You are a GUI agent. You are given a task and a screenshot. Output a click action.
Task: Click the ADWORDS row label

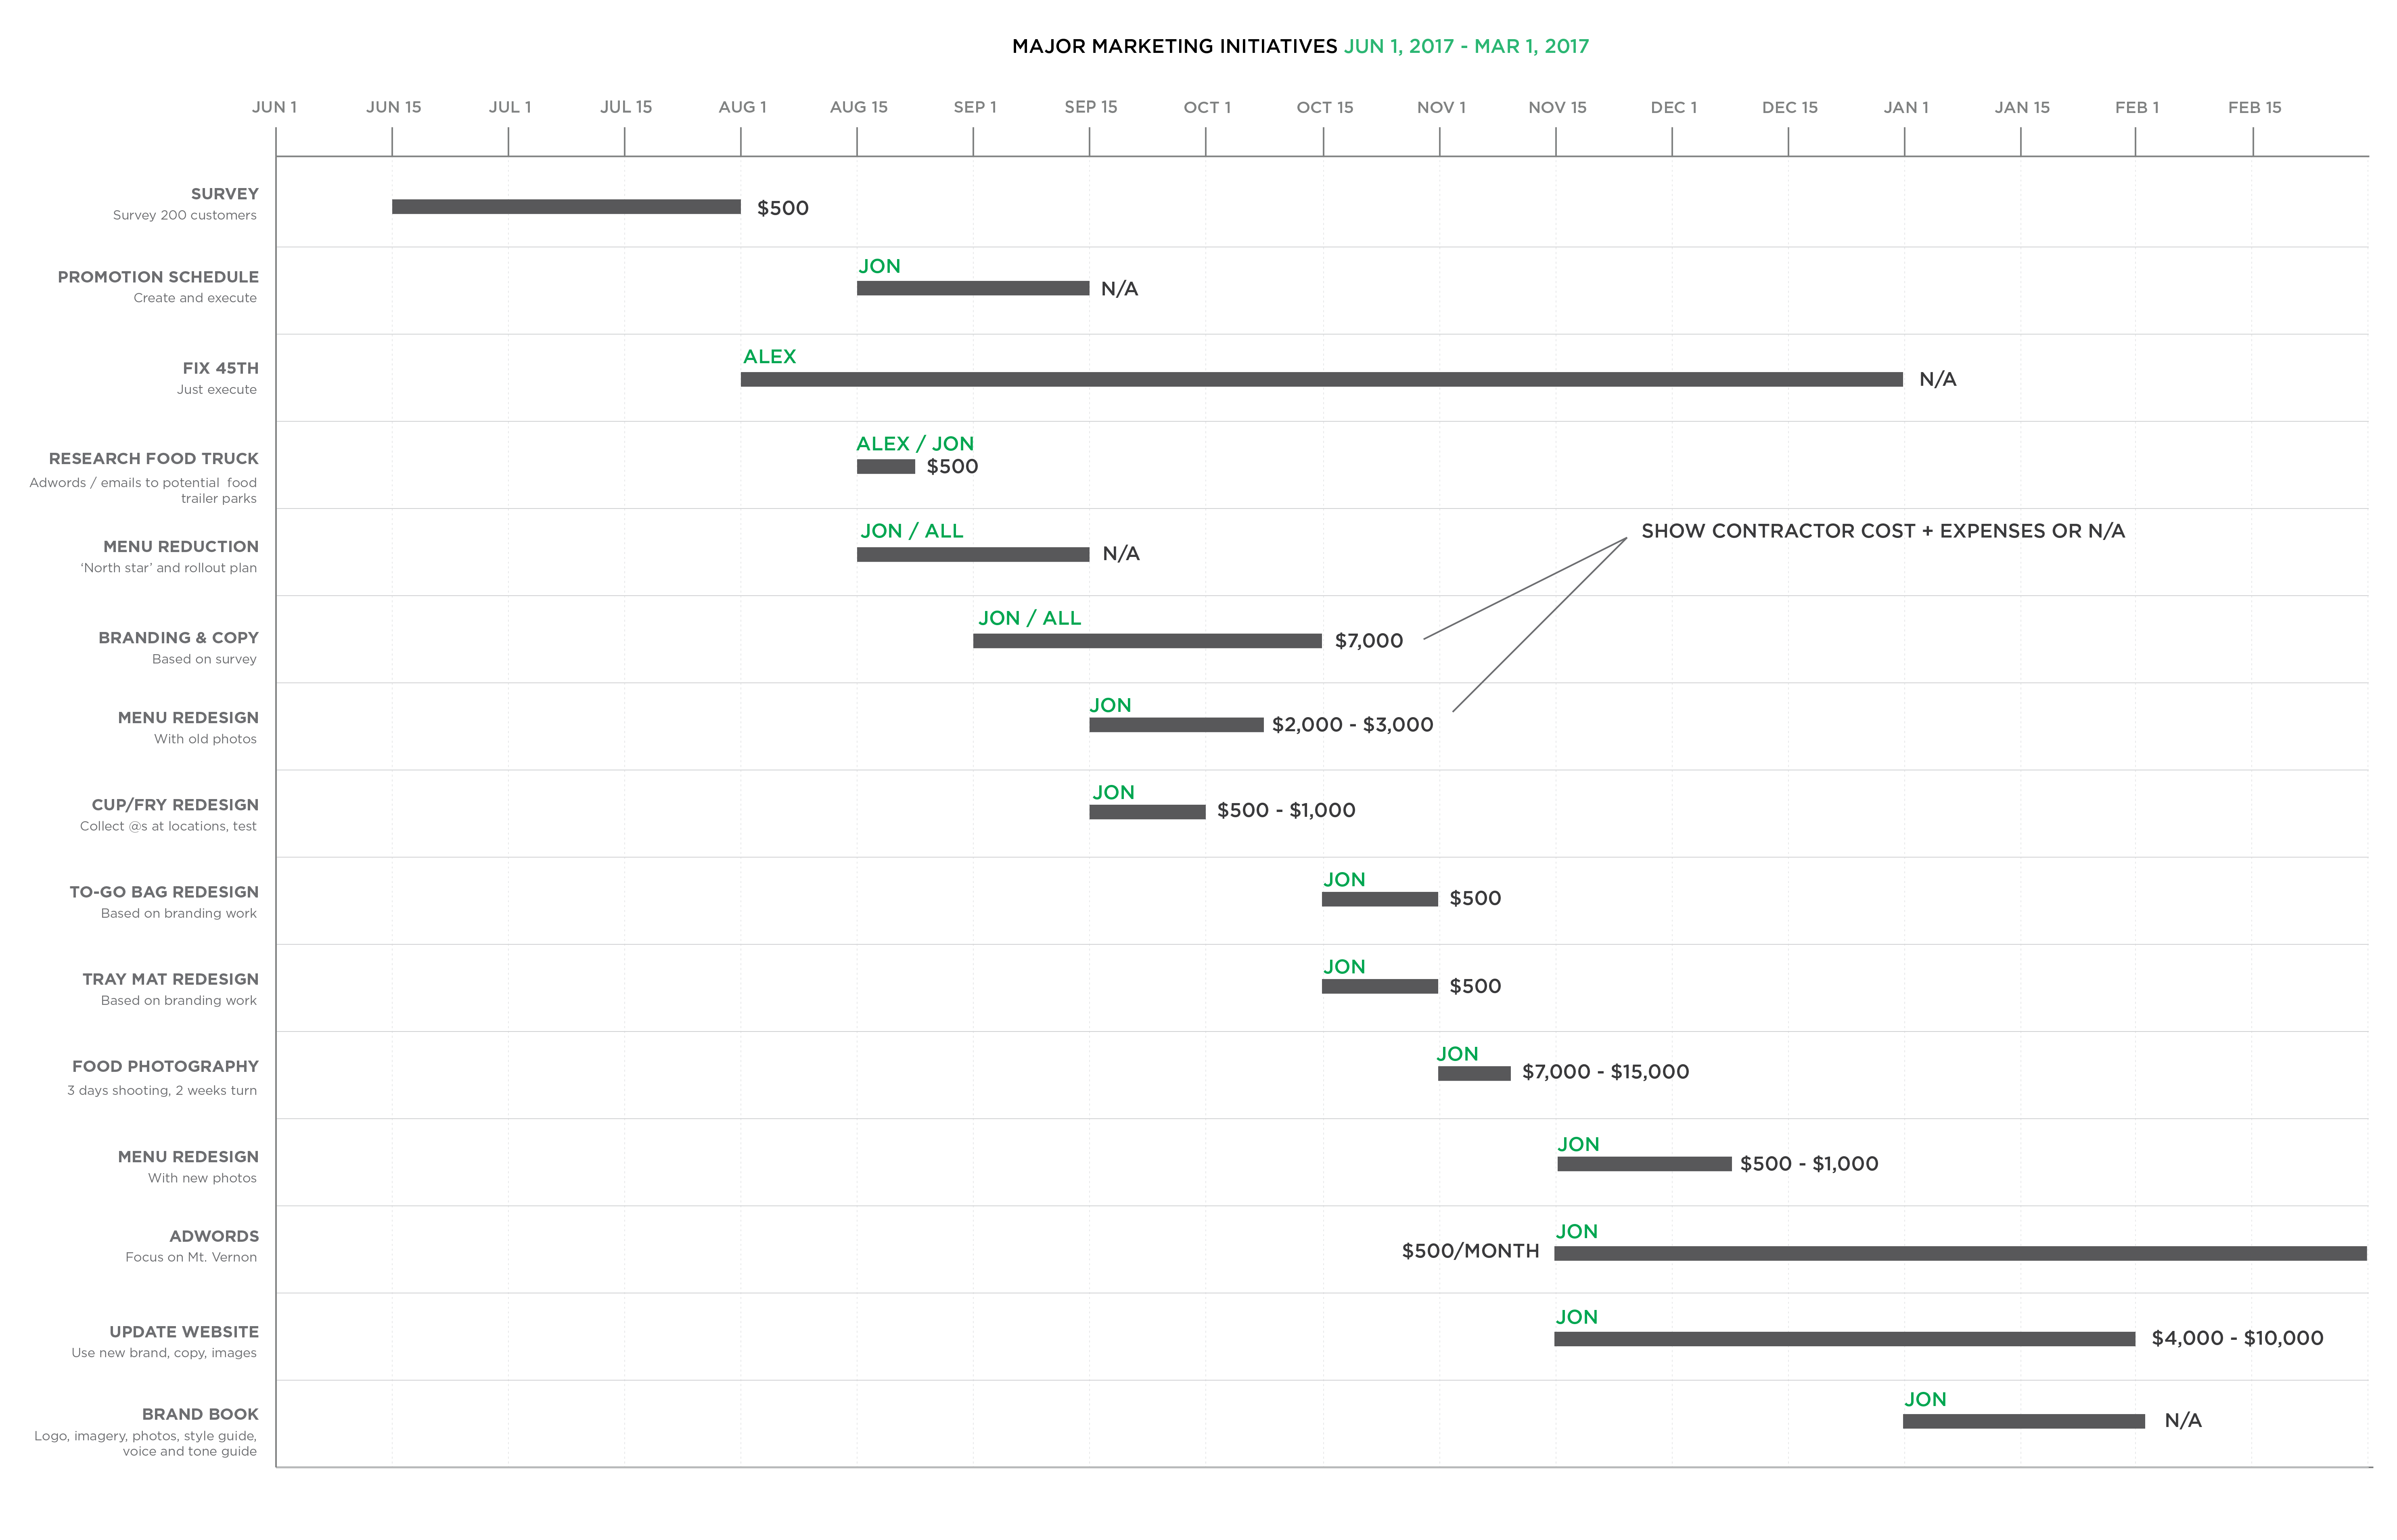pyautogui.click(x=214, y=1236)
